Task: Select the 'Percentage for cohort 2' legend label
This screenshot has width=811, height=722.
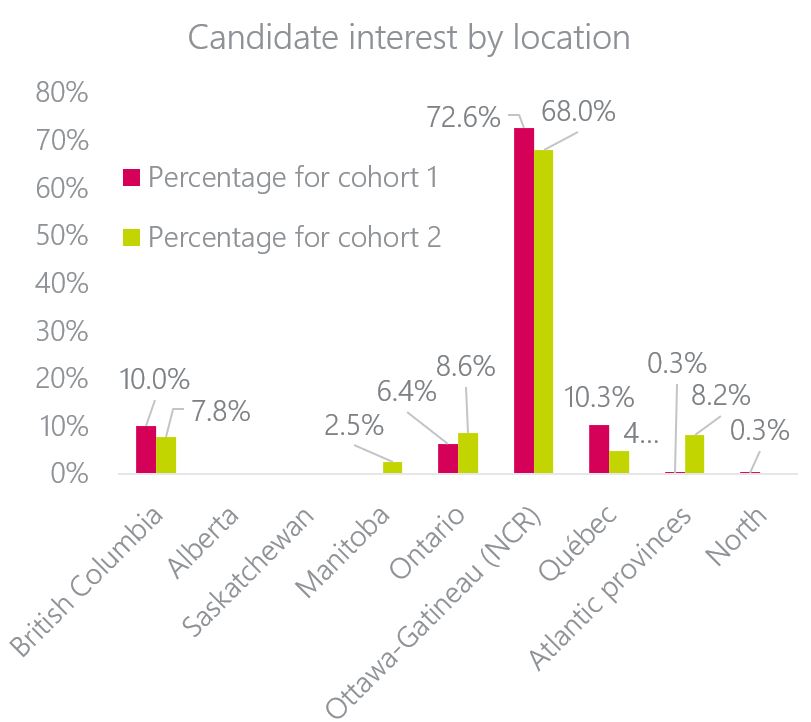Action: (295, 237)
